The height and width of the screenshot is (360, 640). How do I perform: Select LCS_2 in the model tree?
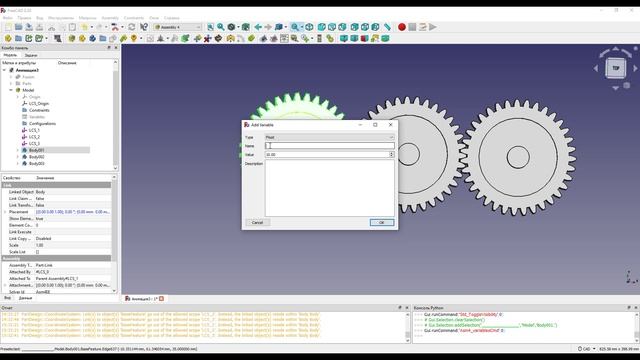coord(34,137)
